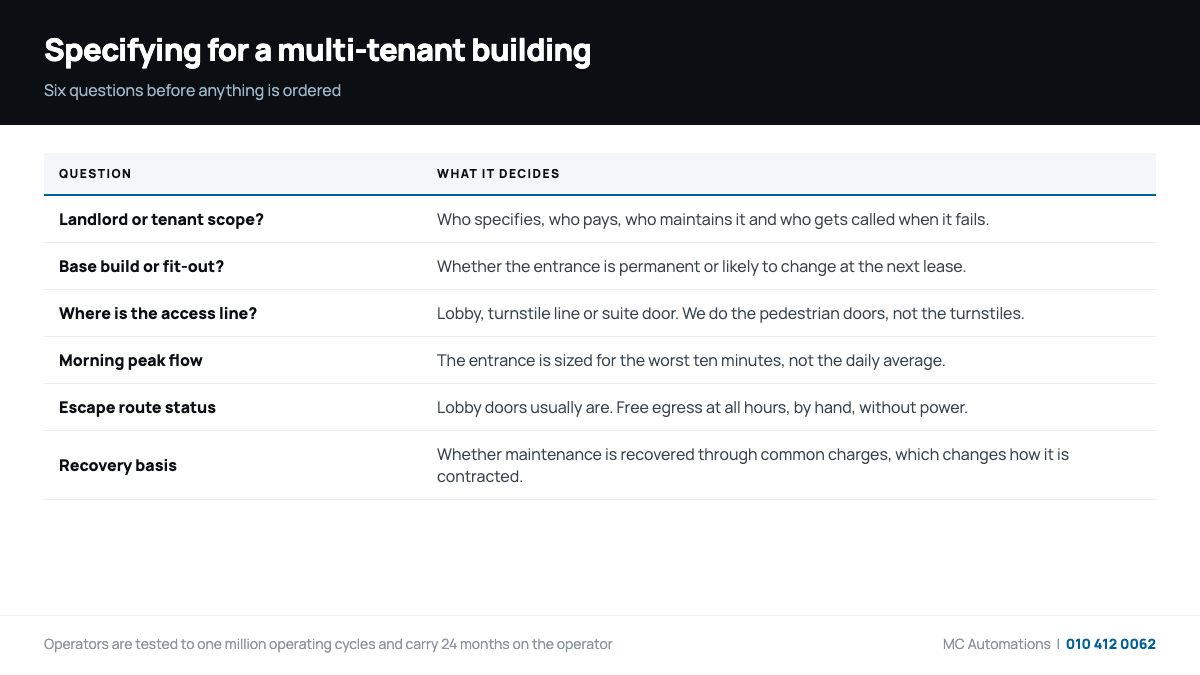1200x675 pixels.
Task: Click text starting 'Lobby, turnstile line or suite door'
Action: click(x=730, y=313)
